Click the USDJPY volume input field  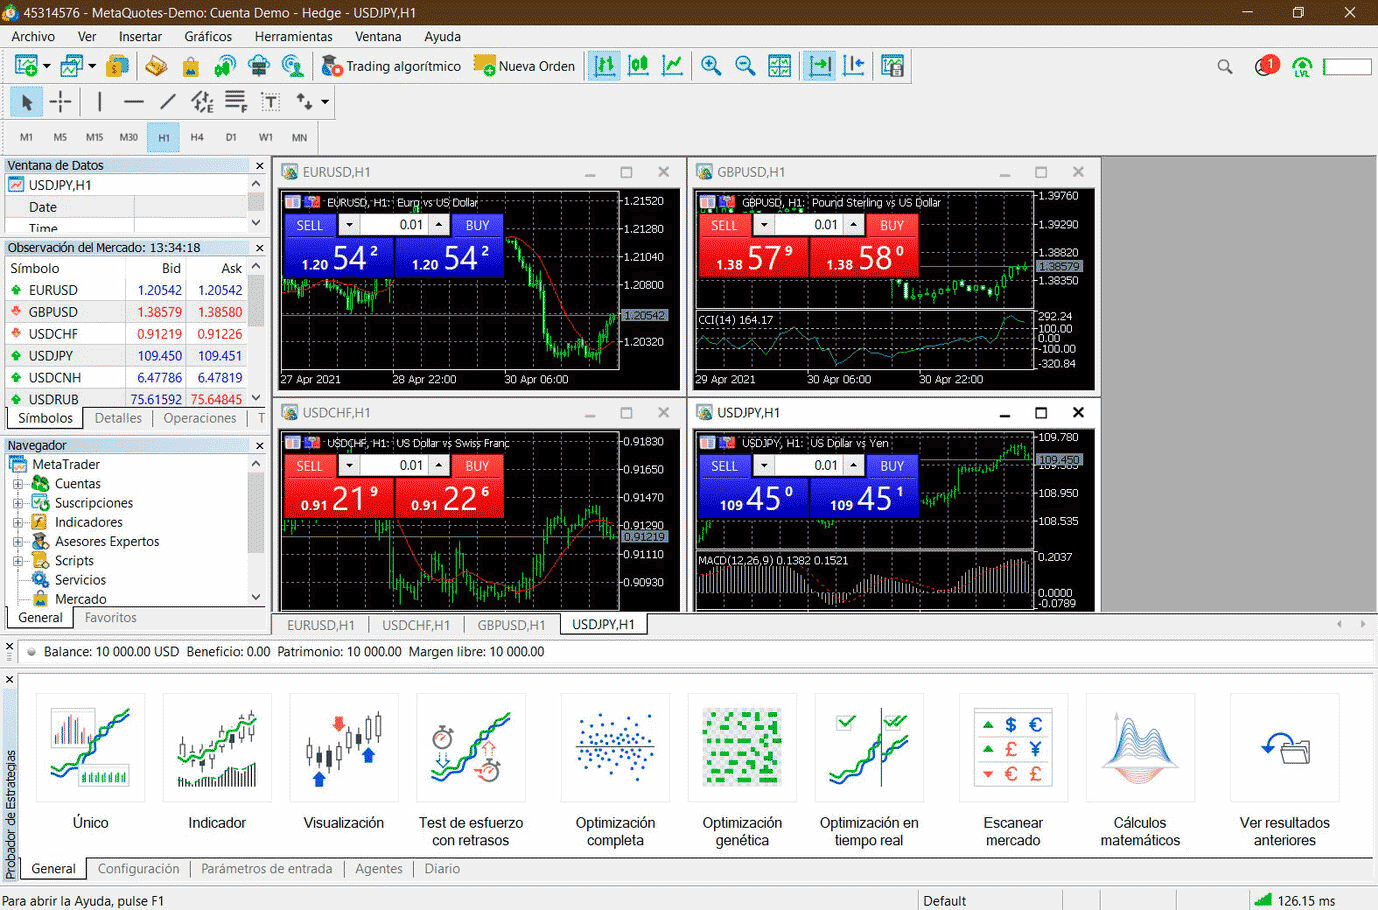pyautogui.click(x=809, y=465)
